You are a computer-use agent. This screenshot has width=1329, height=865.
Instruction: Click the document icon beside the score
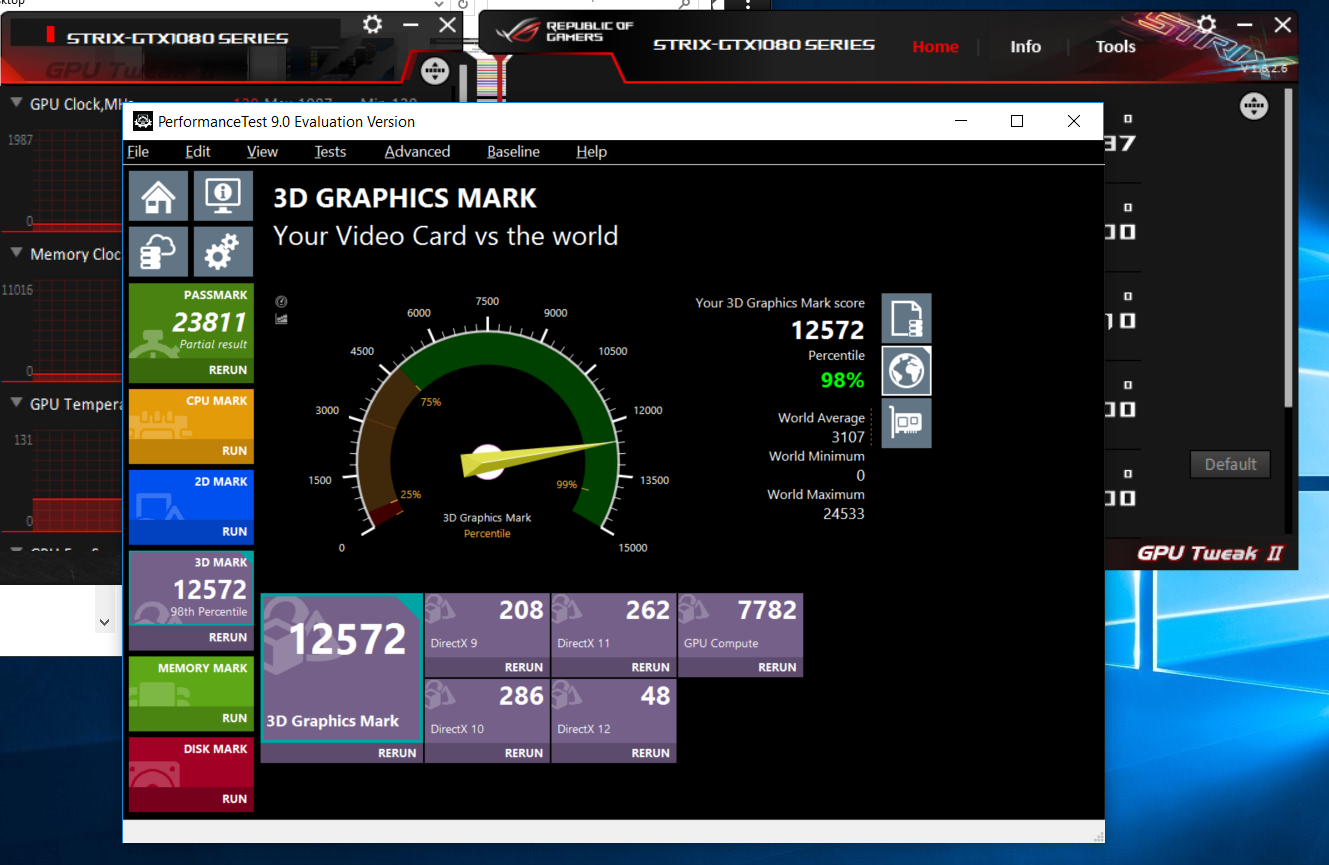pos(906,318)
